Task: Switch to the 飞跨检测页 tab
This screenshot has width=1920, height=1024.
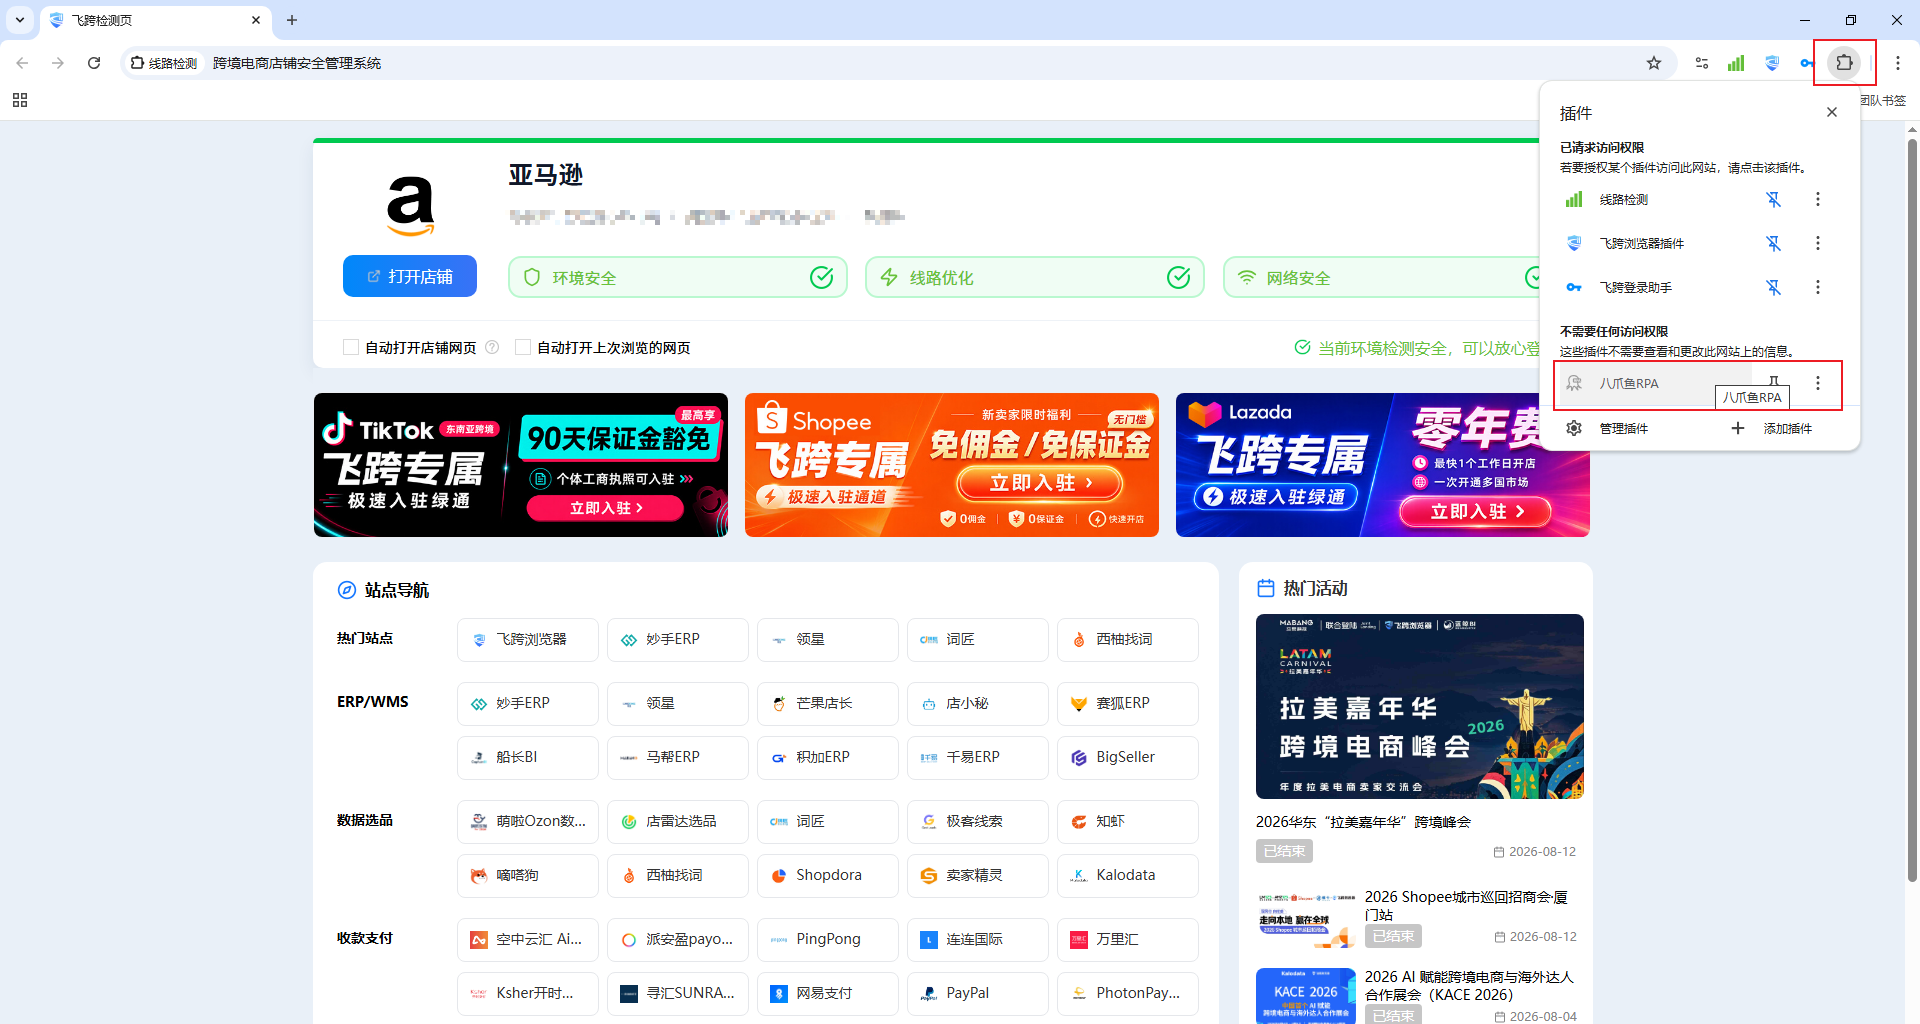Action: point(155,20)
